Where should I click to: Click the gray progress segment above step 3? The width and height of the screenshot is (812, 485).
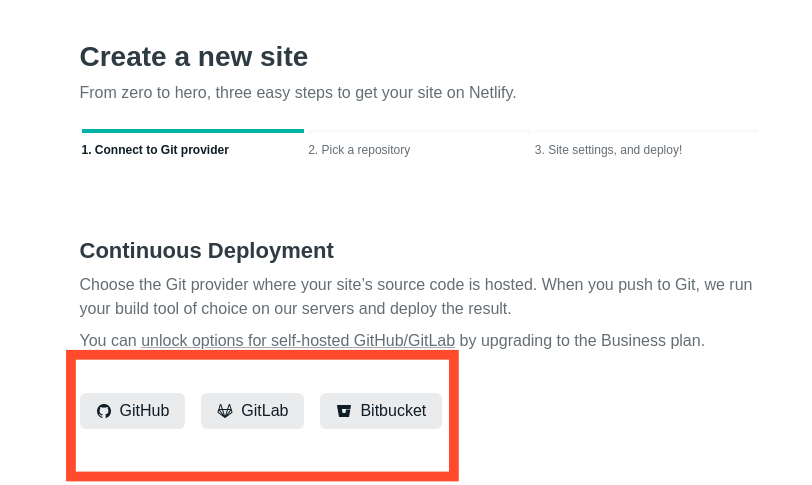(645, 130)
